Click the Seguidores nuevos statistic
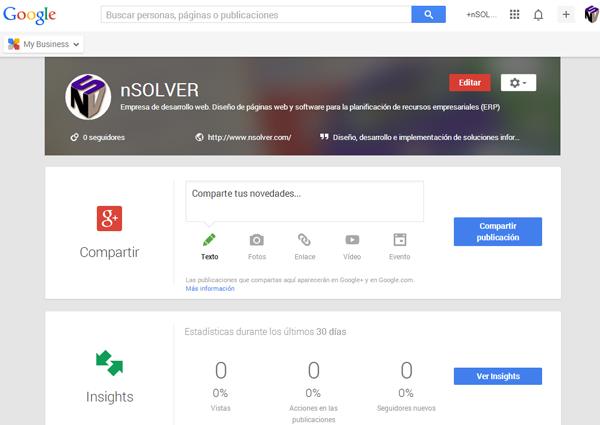Screen dimensions: 600x425 tap(406, 386)
